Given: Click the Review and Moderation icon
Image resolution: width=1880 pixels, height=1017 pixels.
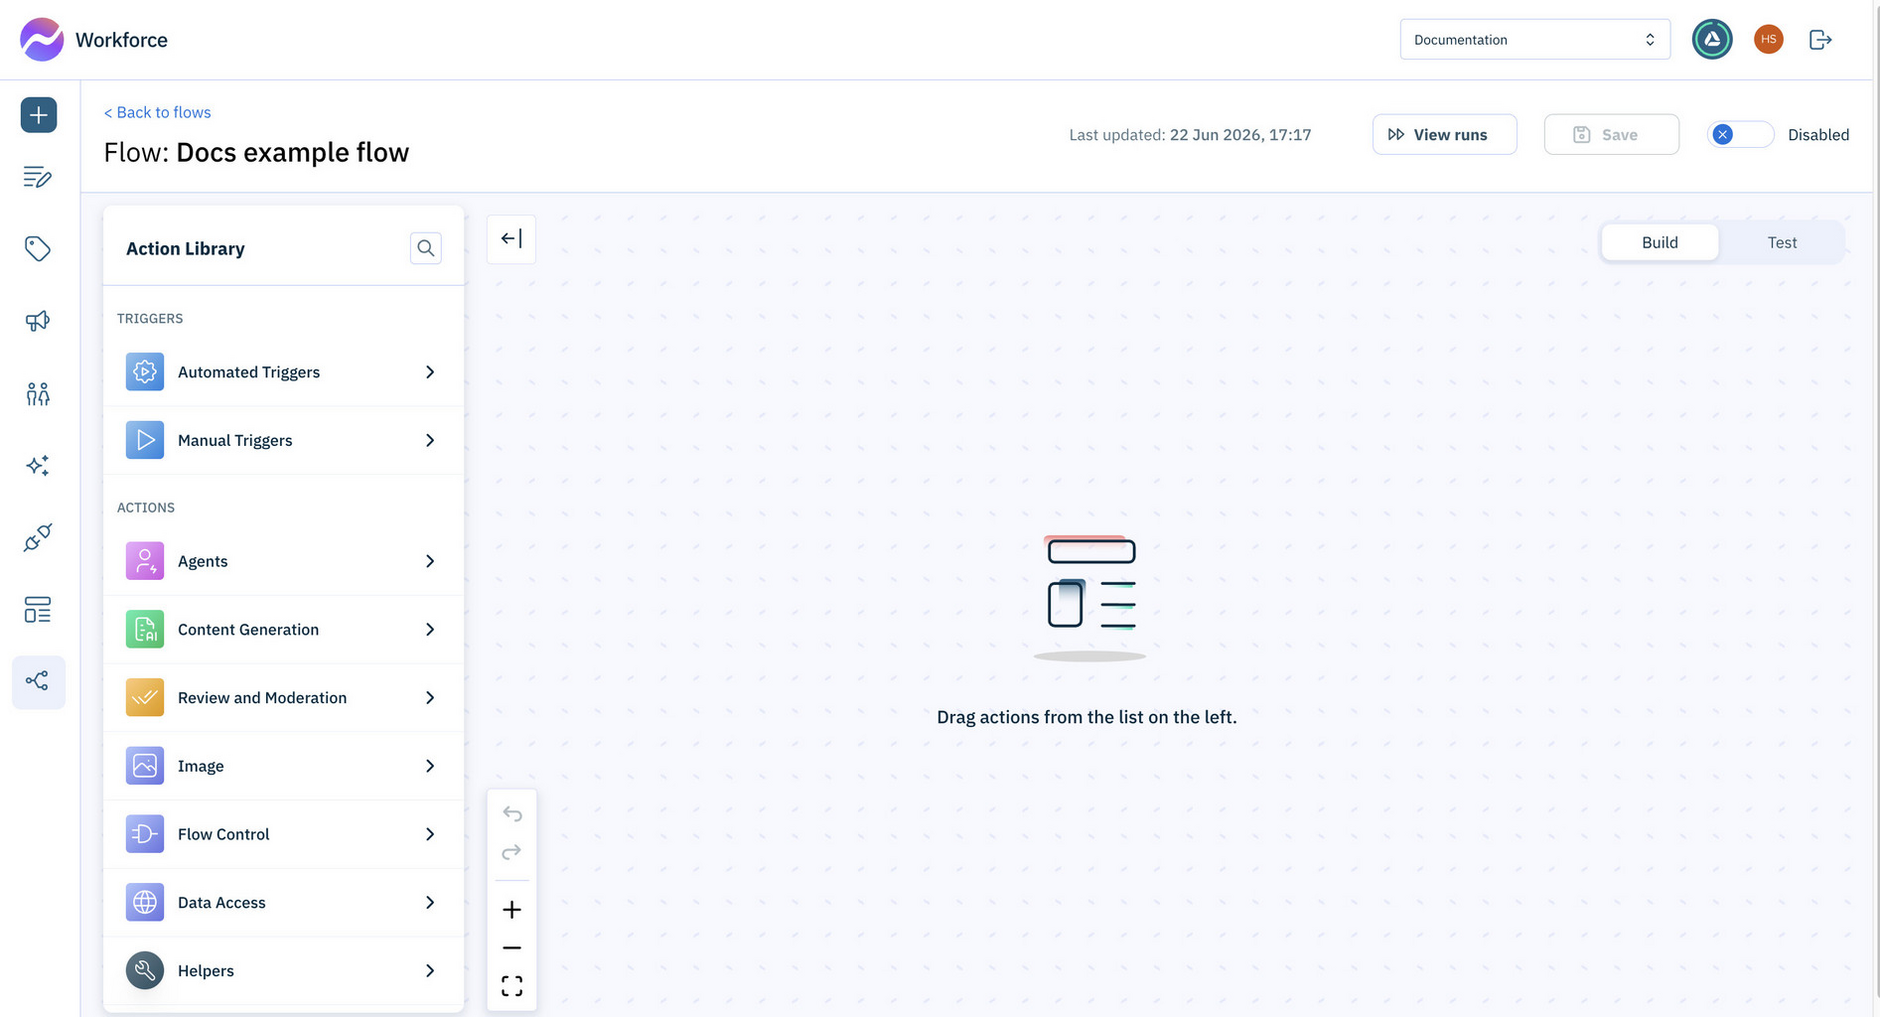Looking at the screenshot, I should tap(145, 698).
